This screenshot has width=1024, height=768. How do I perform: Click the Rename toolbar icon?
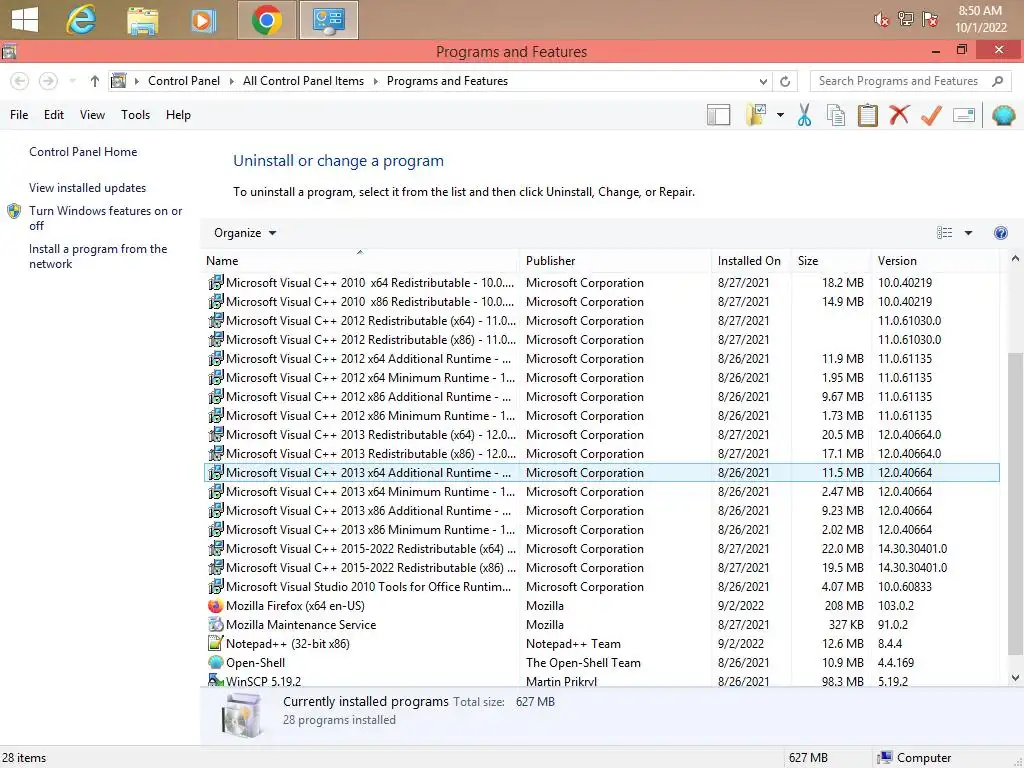964,116
